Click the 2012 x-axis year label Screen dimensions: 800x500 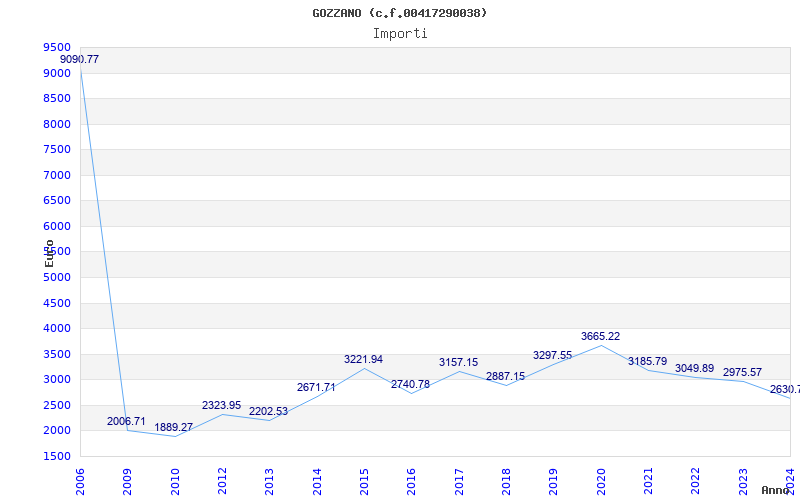[x=222, y=481]
